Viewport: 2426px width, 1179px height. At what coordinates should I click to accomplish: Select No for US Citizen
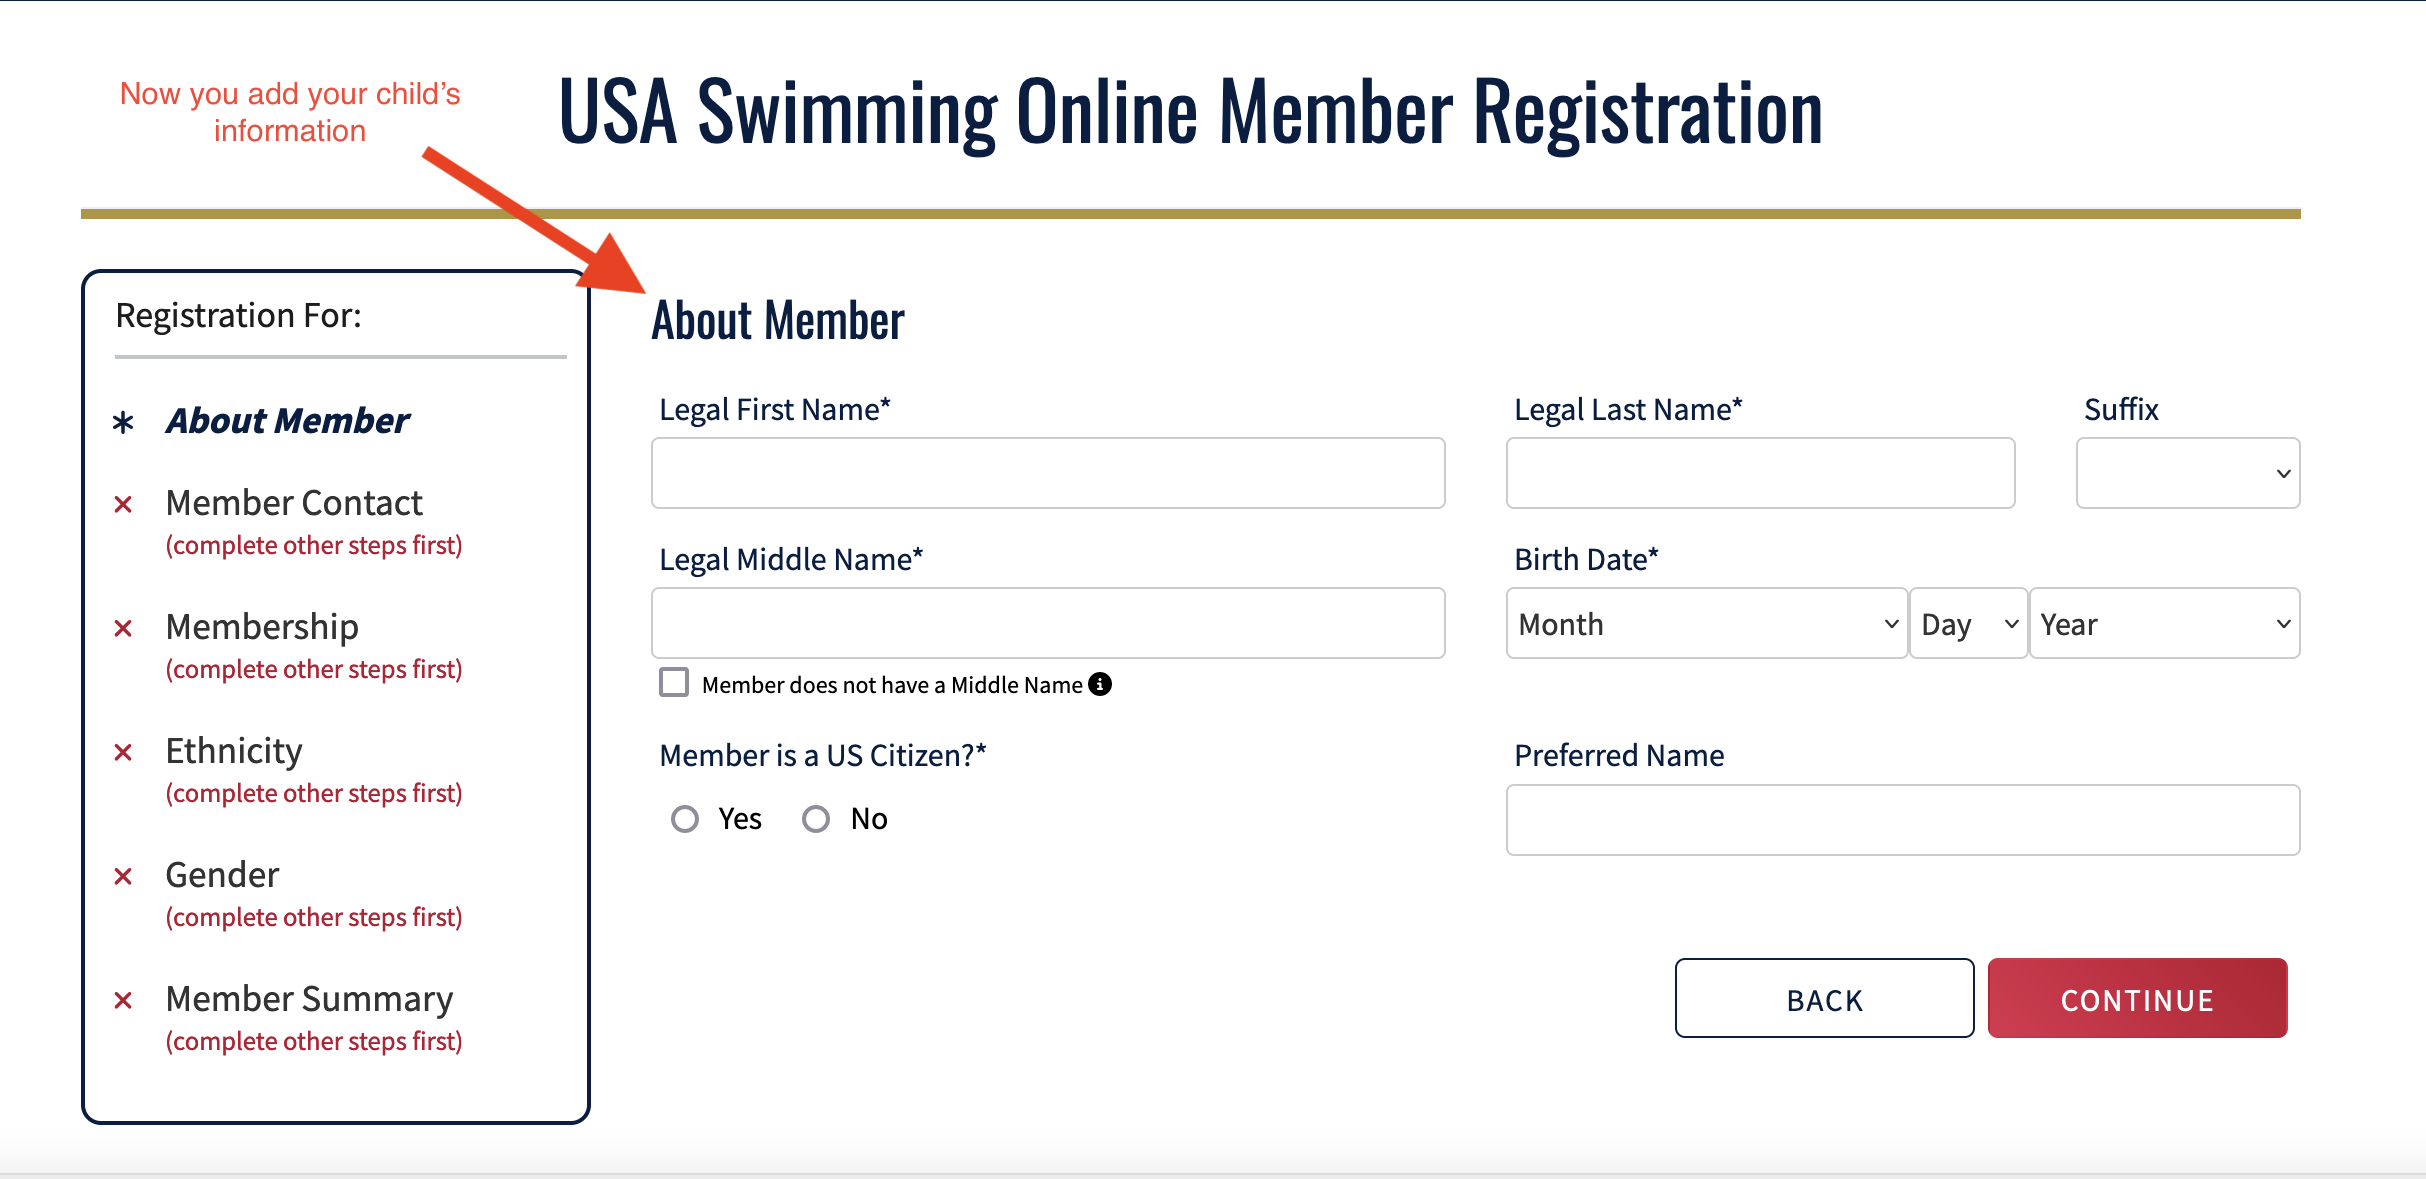pyautogui.click(x=816, y=819)
